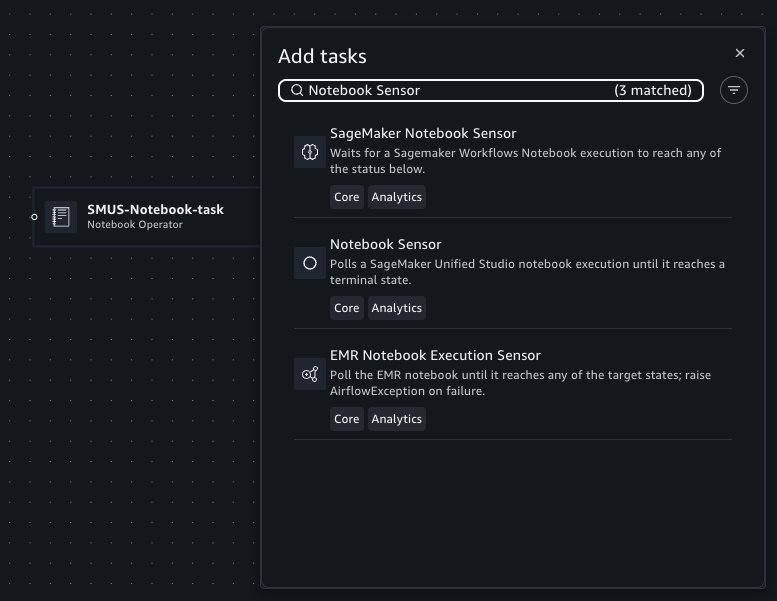Click the 'Polls a SageMaker Unified Studio' description

coord(527,272)
